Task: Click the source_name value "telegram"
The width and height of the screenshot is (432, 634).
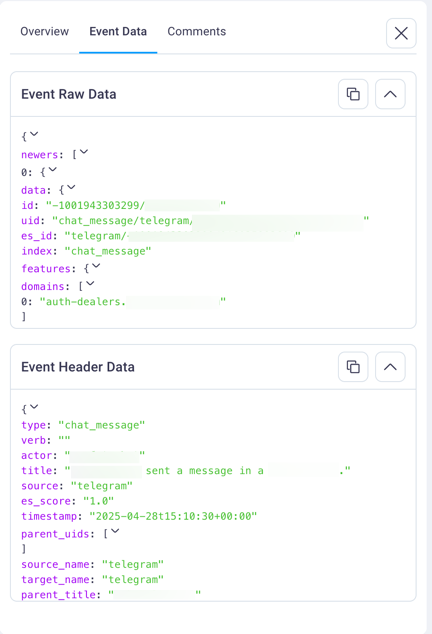Action: [133, 565]
